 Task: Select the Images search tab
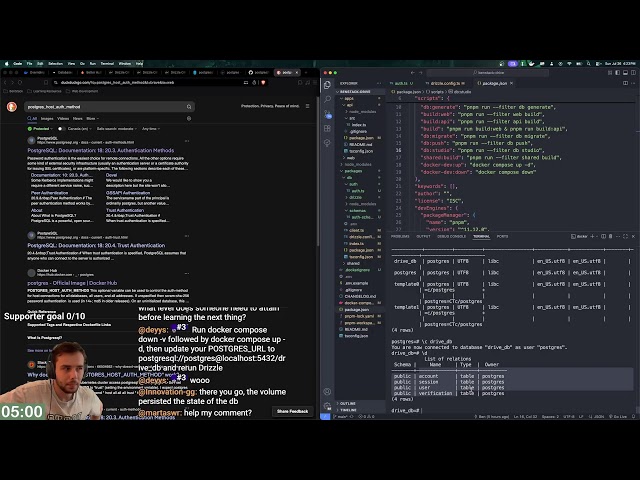click(x=47, y=118)
